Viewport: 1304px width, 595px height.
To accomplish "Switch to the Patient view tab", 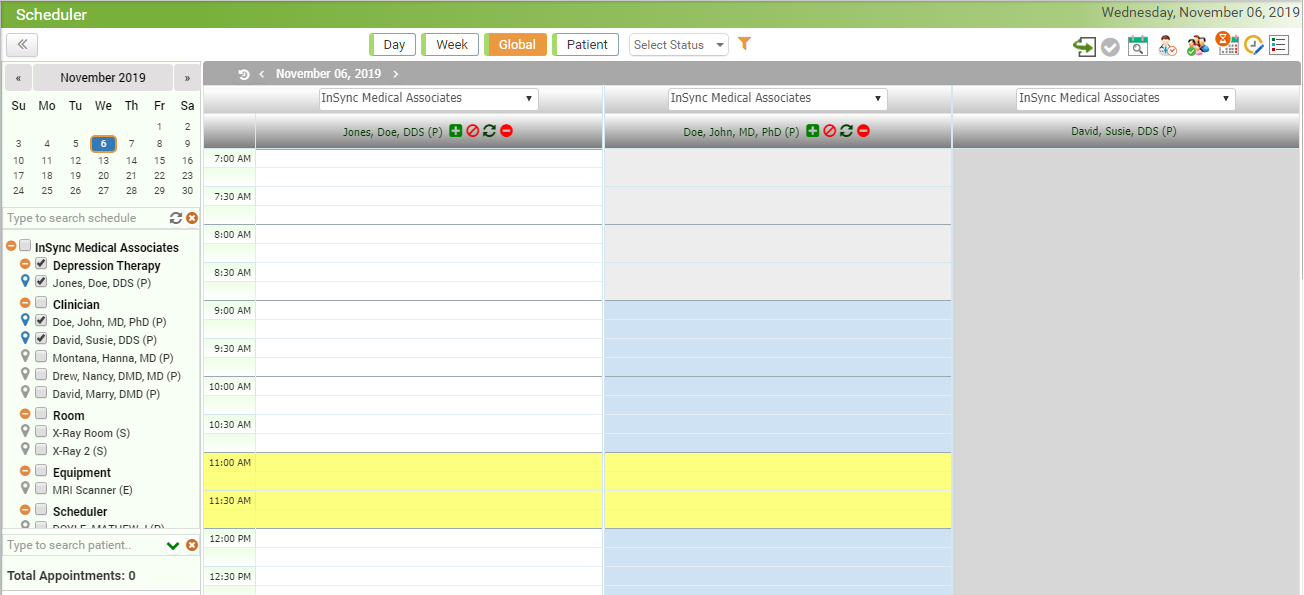I will (x=586, y=45).
